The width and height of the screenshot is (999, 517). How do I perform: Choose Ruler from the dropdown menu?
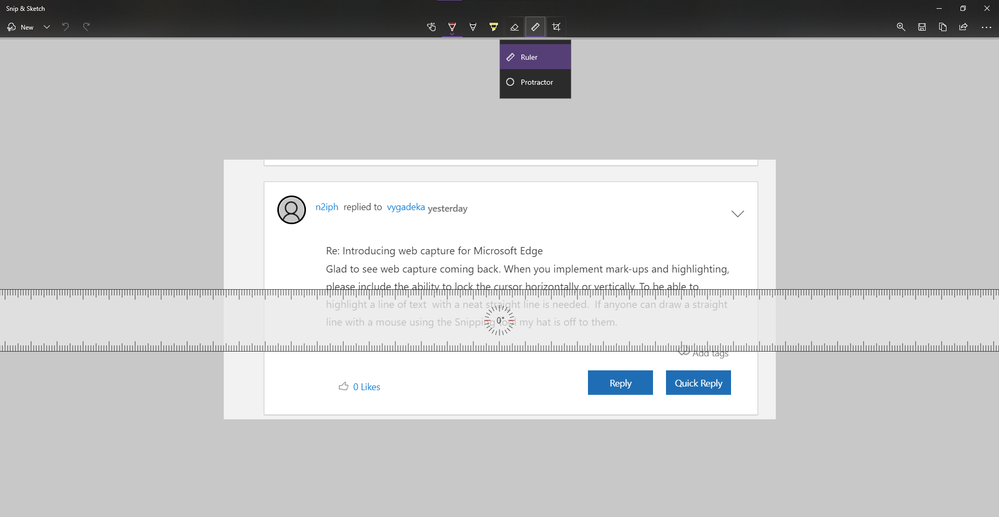pyautogui.click(x=535, y=57)
